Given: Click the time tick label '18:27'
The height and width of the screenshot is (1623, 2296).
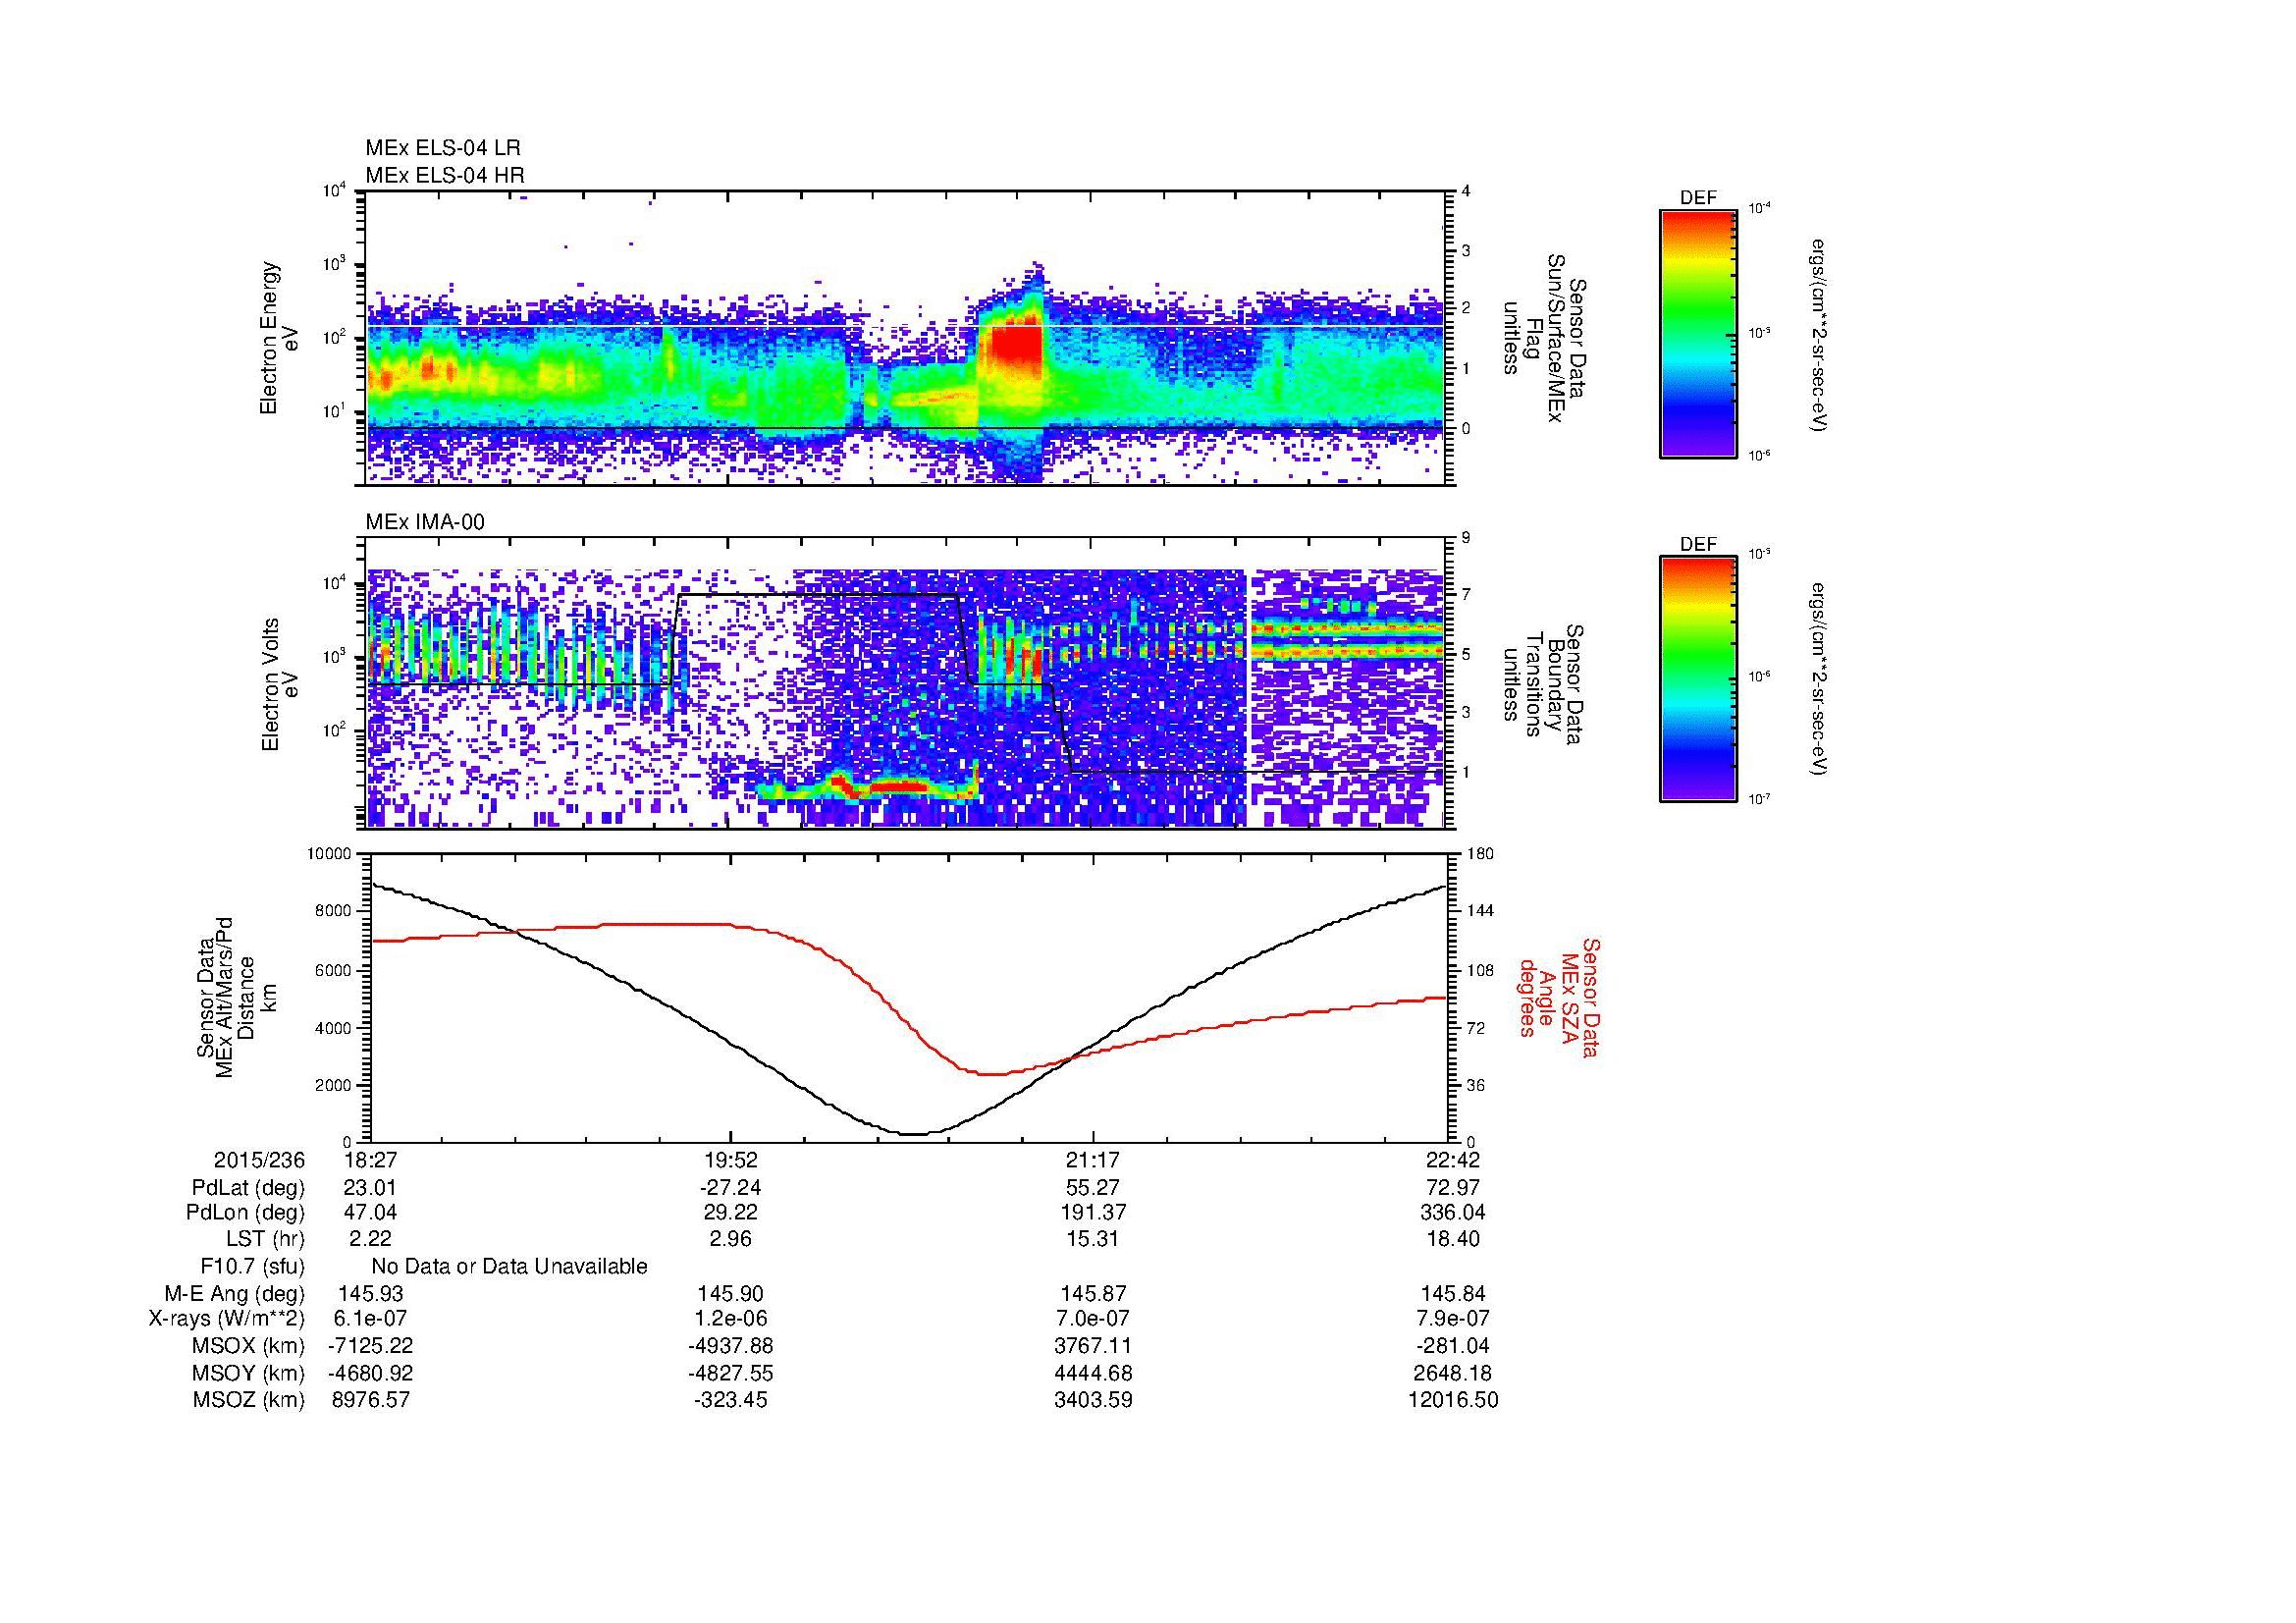Looking at the screenshot, I should pos(370,1160).
